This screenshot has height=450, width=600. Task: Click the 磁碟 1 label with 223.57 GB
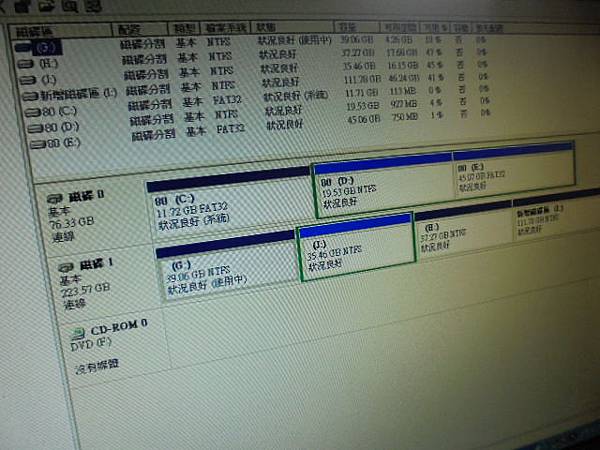pos(86,283)
